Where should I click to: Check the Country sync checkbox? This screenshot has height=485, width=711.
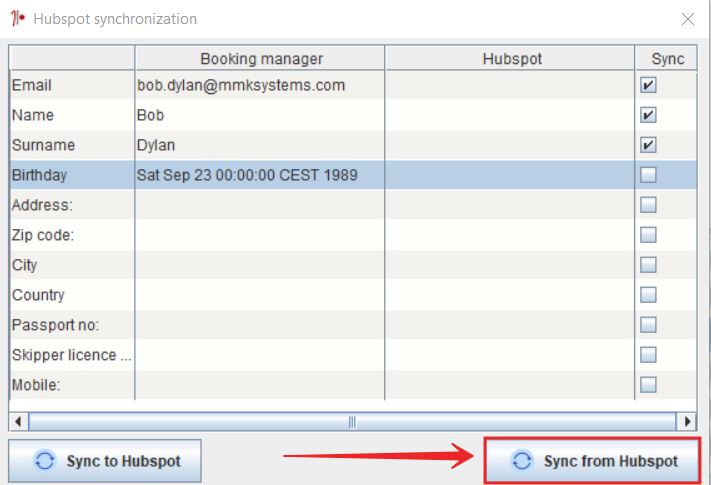(x=648, y=295)
